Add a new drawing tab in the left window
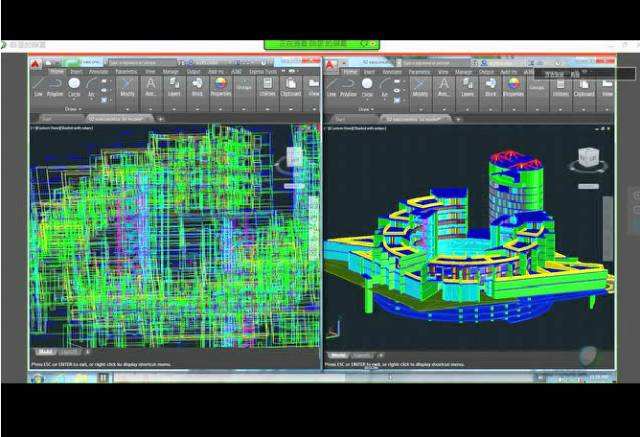The image size is (640, 437). 160,119
